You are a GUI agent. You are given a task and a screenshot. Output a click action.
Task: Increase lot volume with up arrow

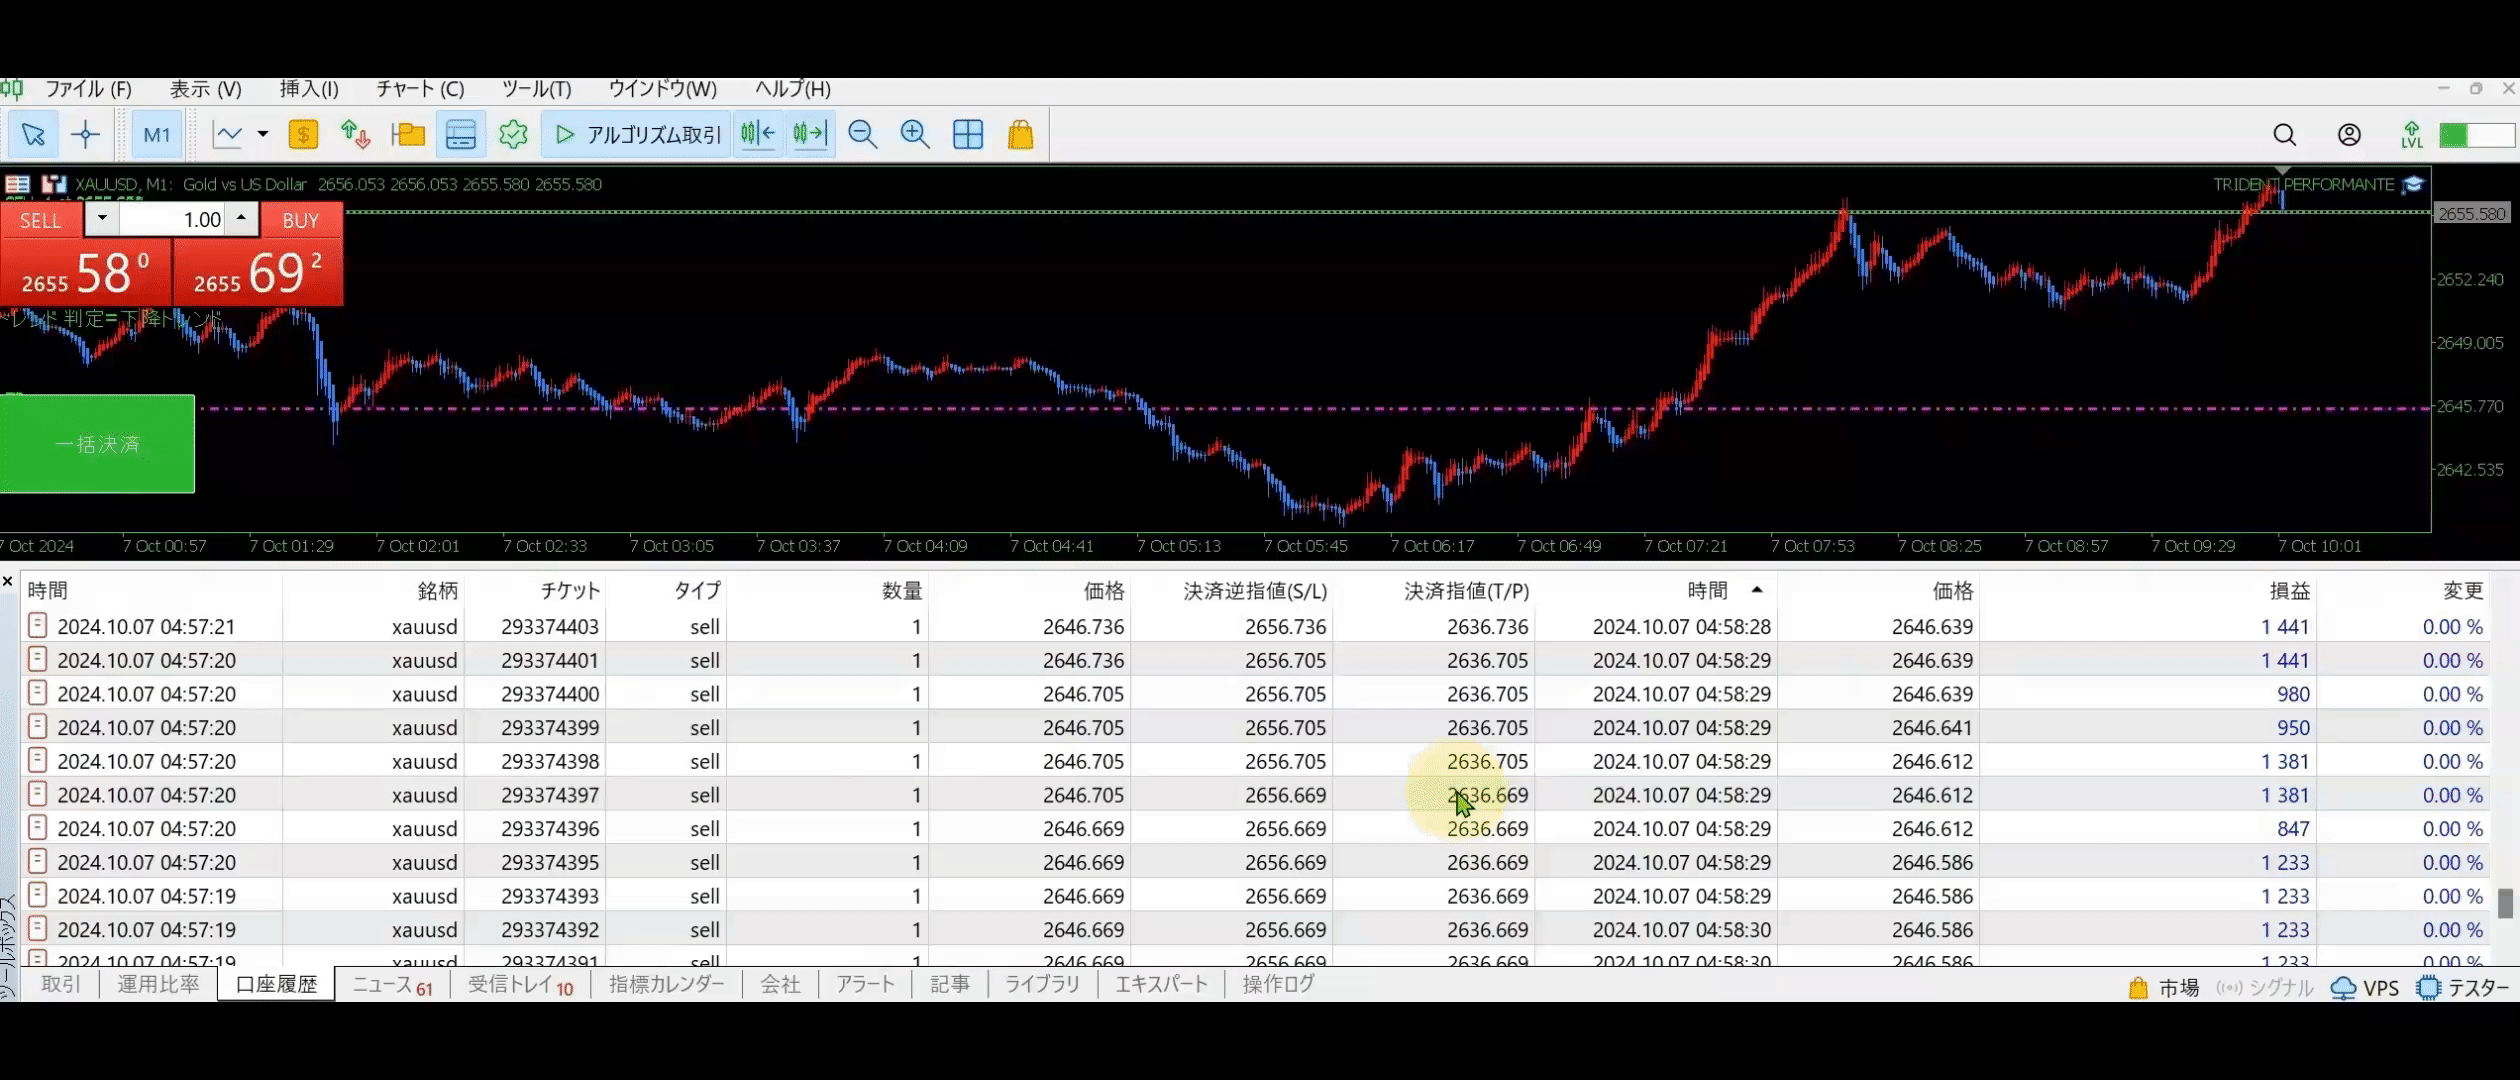coord(241,218)
